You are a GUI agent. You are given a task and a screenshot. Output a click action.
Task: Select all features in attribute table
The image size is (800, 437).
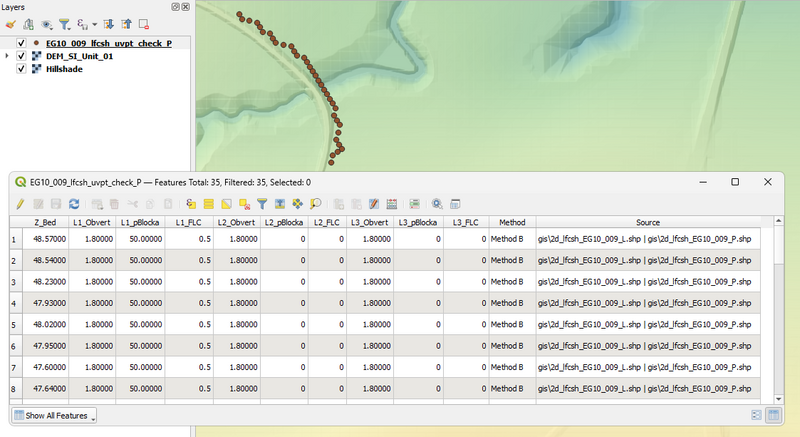tap(209, 203)
